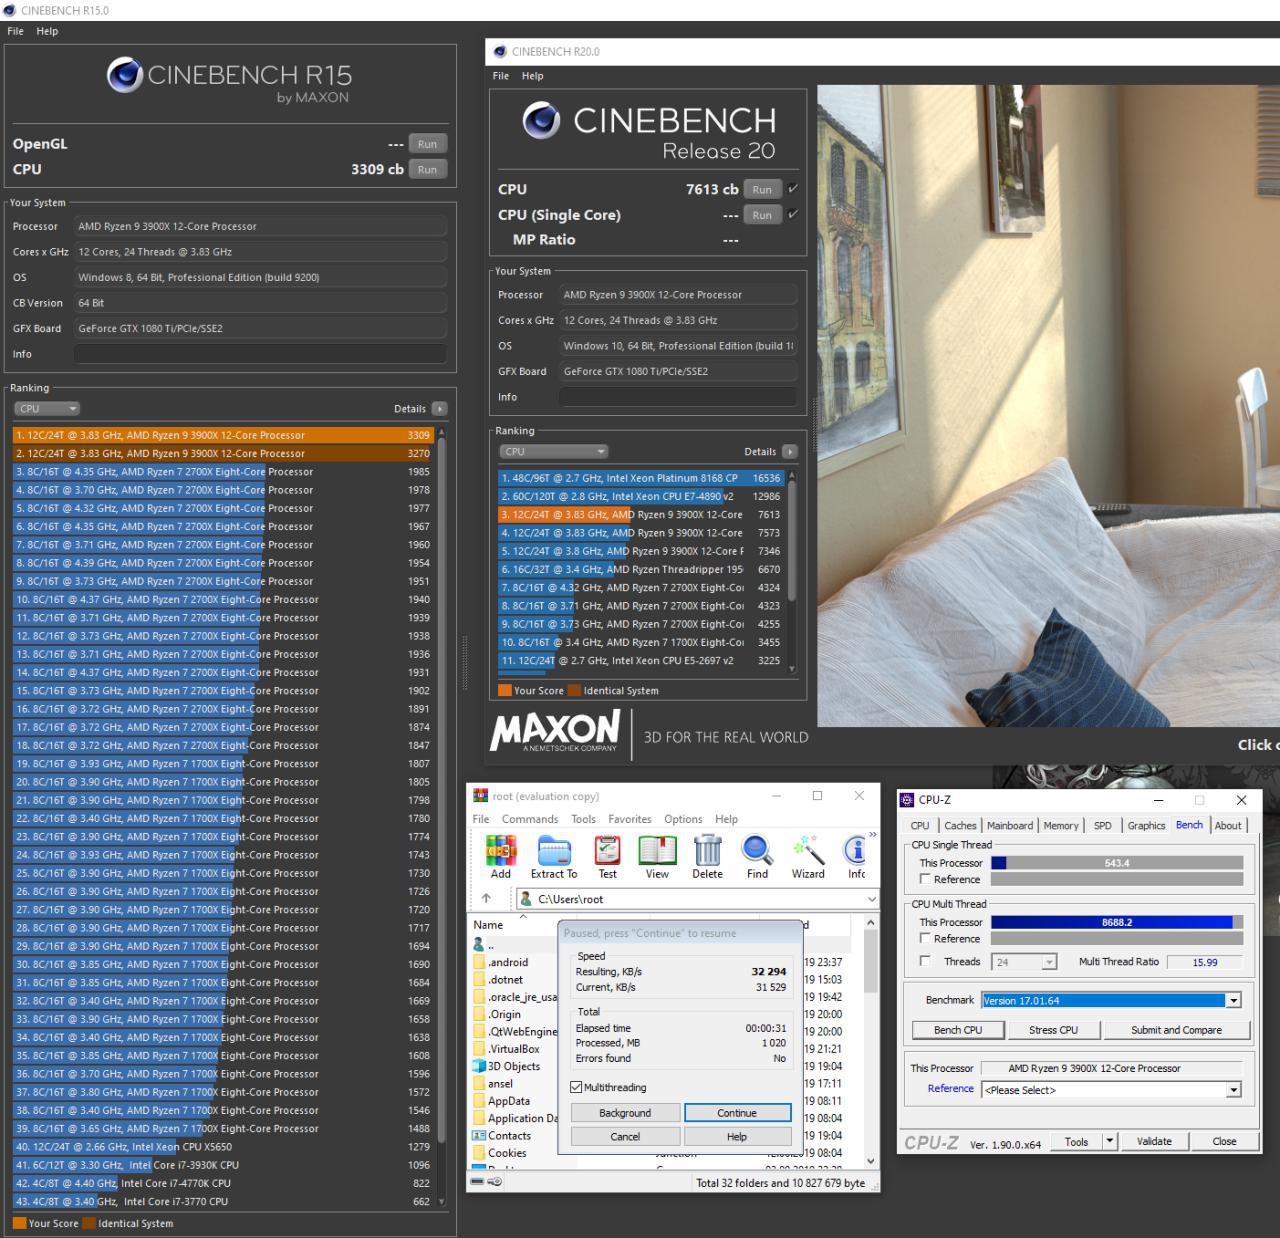
Task: Switch to the Mainboard tab in CPU-Z
Action: (1010, 826)
